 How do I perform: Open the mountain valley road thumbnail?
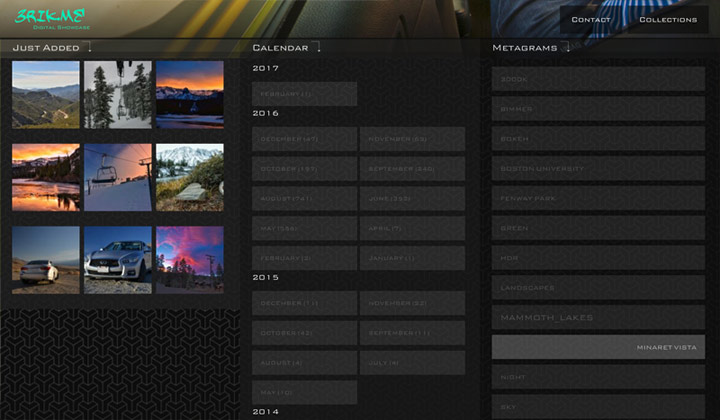pos(46,95)
